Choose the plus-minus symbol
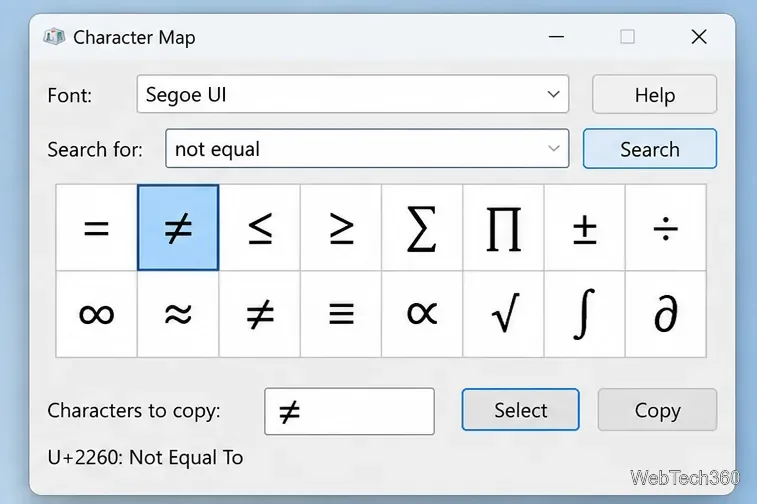The image size is (757, 504). click(585, 227)
